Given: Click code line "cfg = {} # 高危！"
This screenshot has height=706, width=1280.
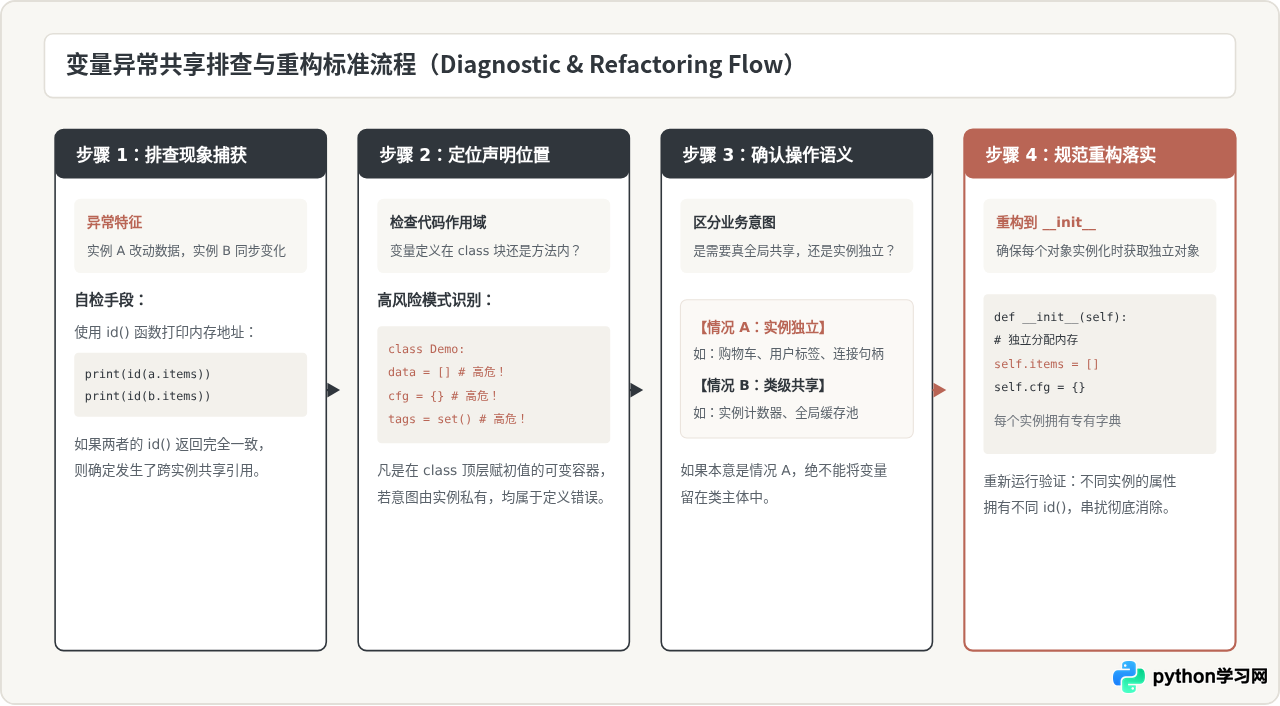Looking at the screenshot, I should (442, 396).
